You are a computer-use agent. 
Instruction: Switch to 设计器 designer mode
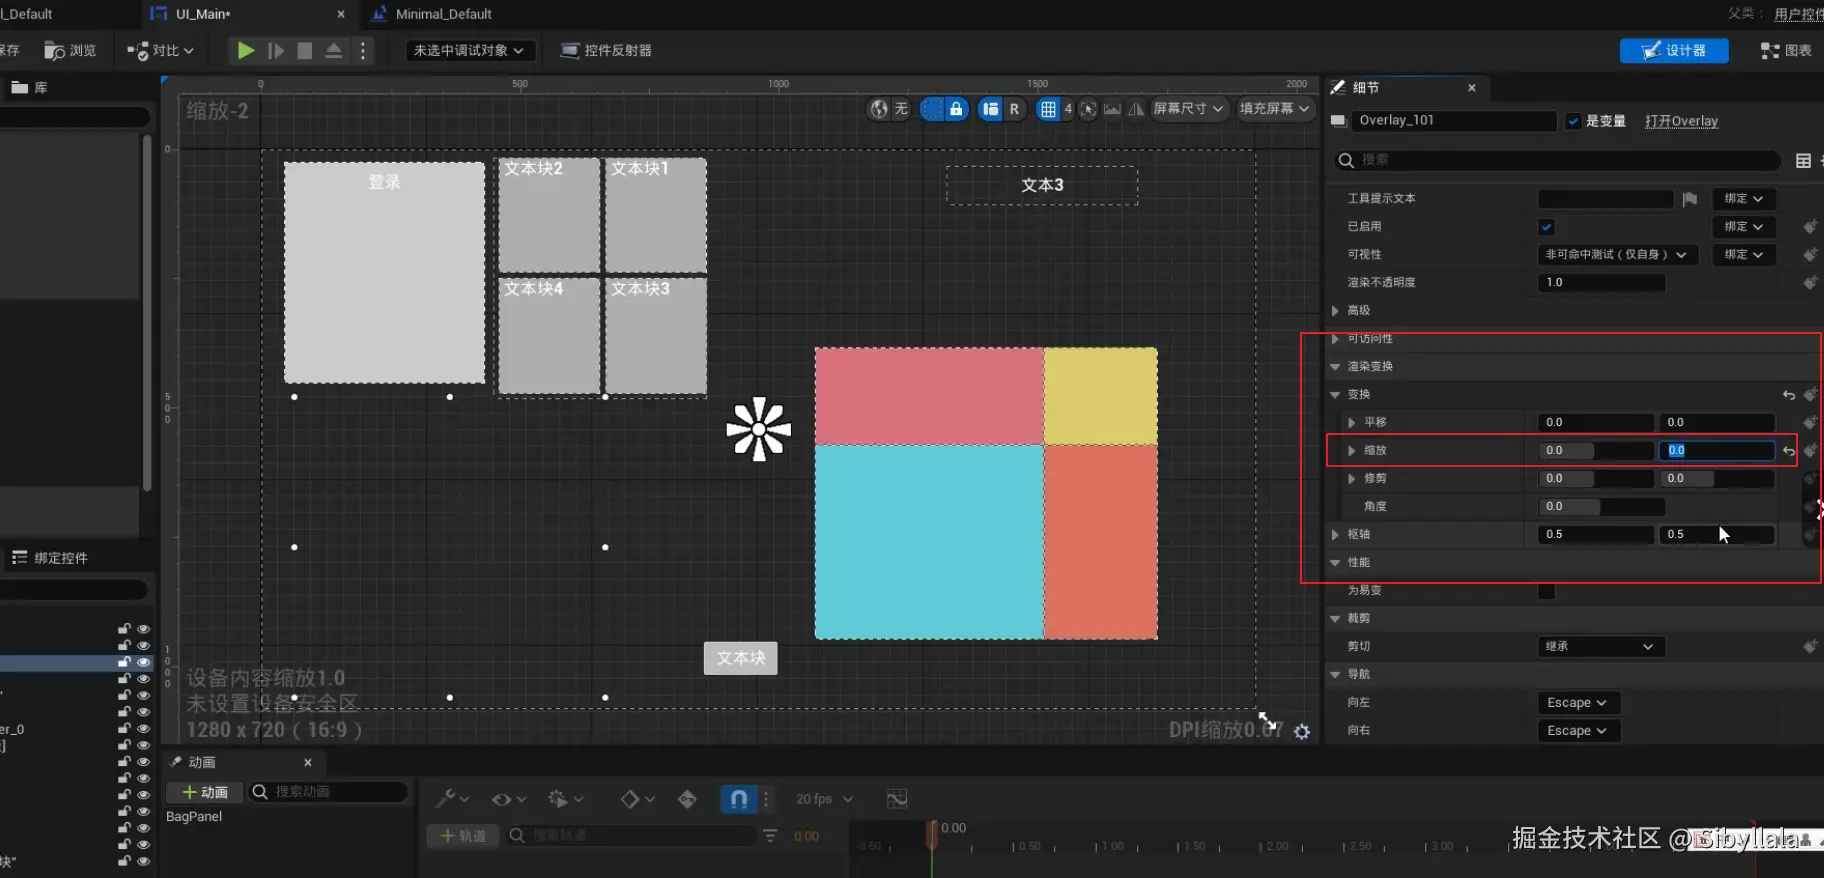pyautogui.click(x=1674, y=50)
